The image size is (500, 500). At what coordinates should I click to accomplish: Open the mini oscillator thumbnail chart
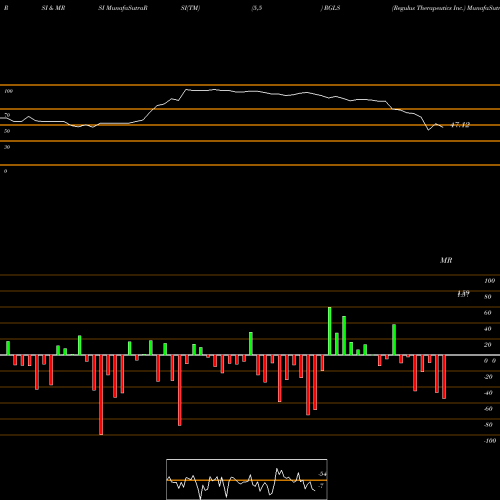(247, 479)
